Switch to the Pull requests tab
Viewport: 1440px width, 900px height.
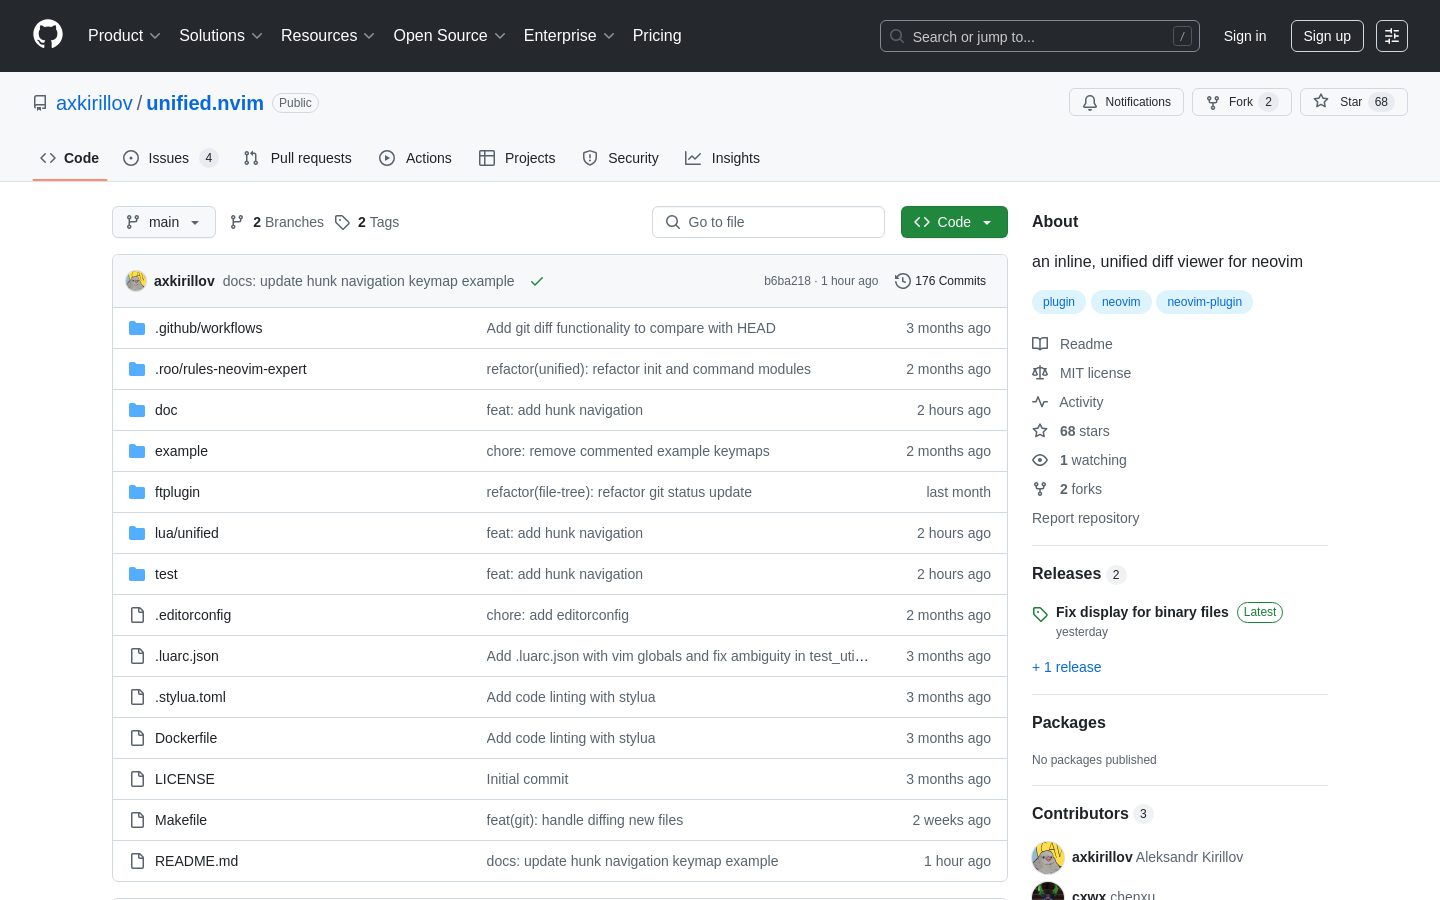tap(298, 158)
